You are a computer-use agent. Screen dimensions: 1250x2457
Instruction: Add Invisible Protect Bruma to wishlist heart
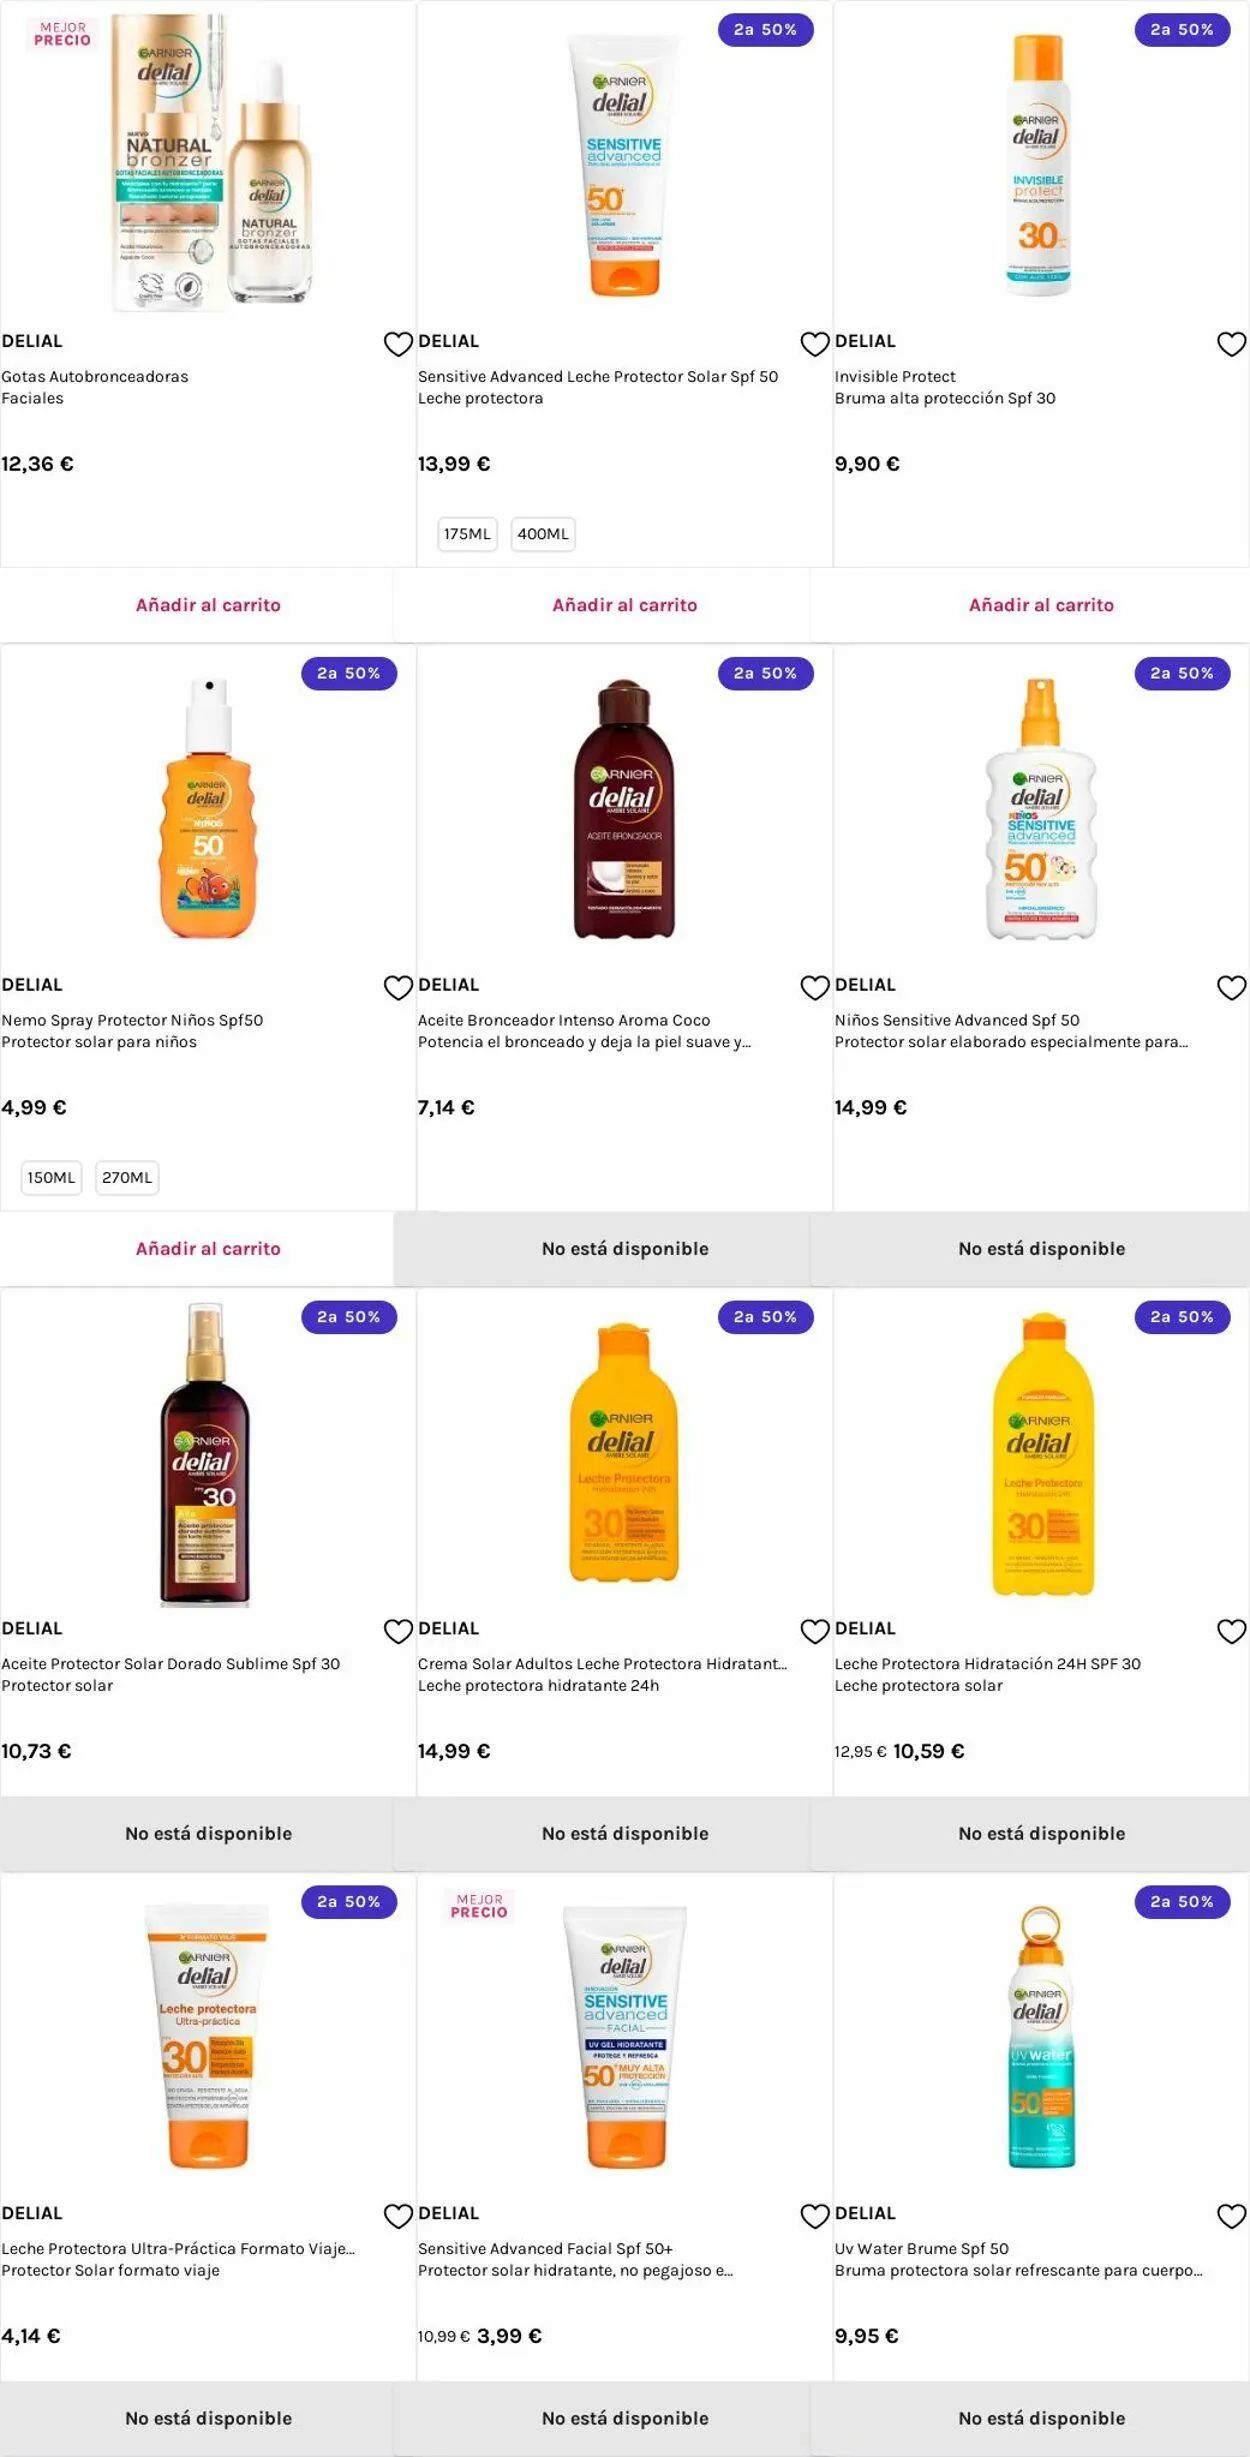click(x=1231, y=344)
